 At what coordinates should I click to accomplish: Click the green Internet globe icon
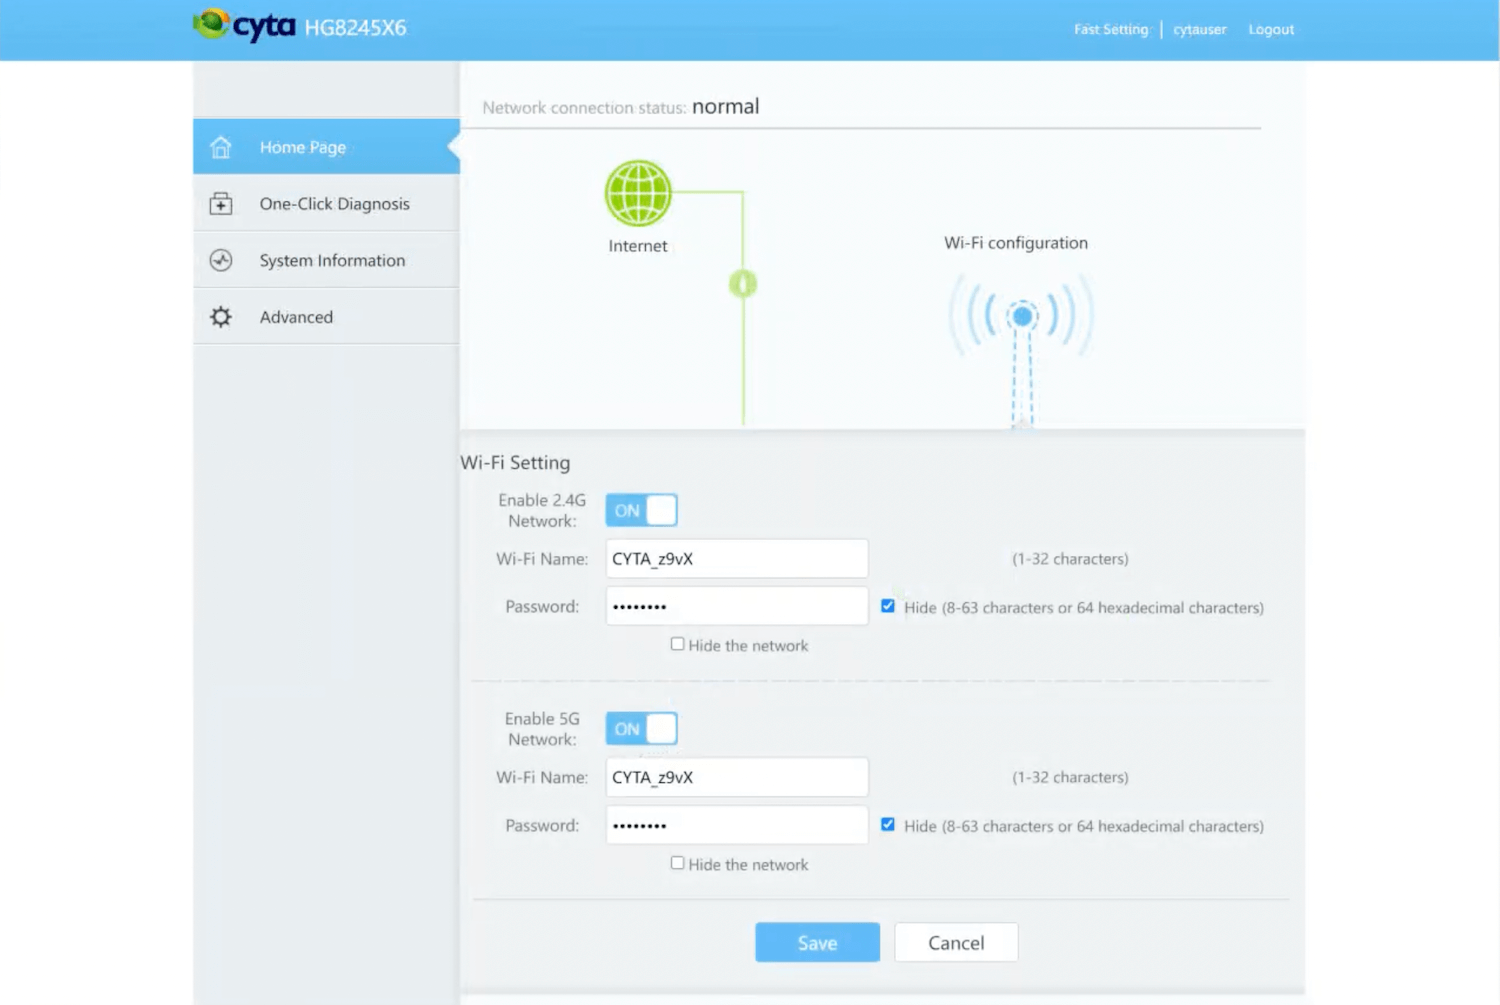pos(638,193)
